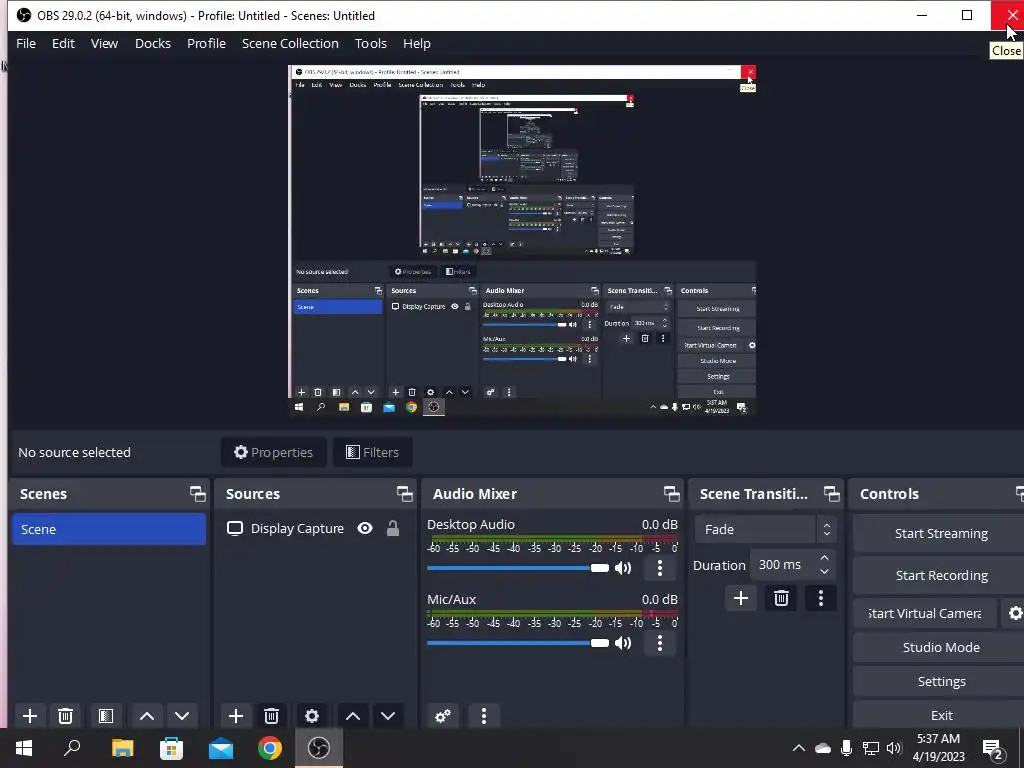The image size is (1024, 768).
Task: Open the Help menu
Action: [417, 44]
